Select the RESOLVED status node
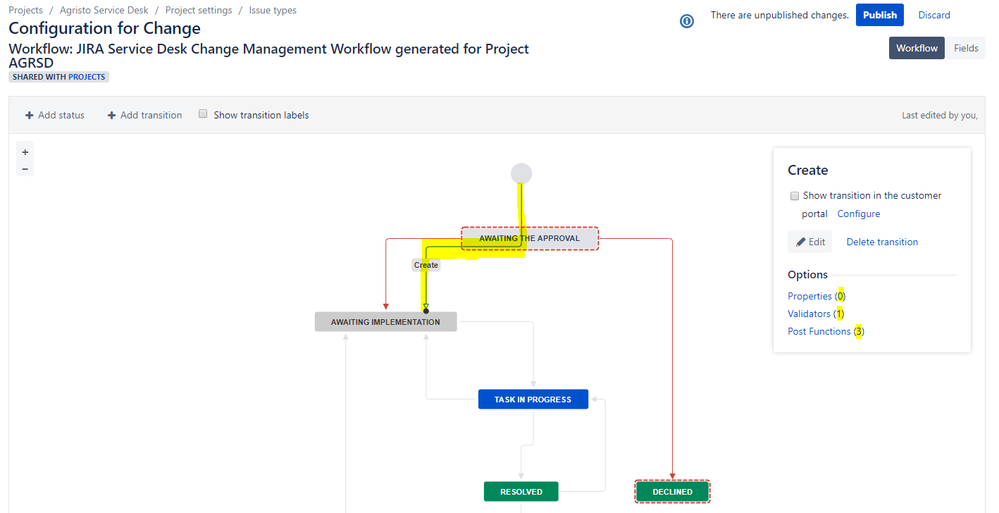Image resolution: width=999 pixels, height=513 pixels. coord(521,492)
